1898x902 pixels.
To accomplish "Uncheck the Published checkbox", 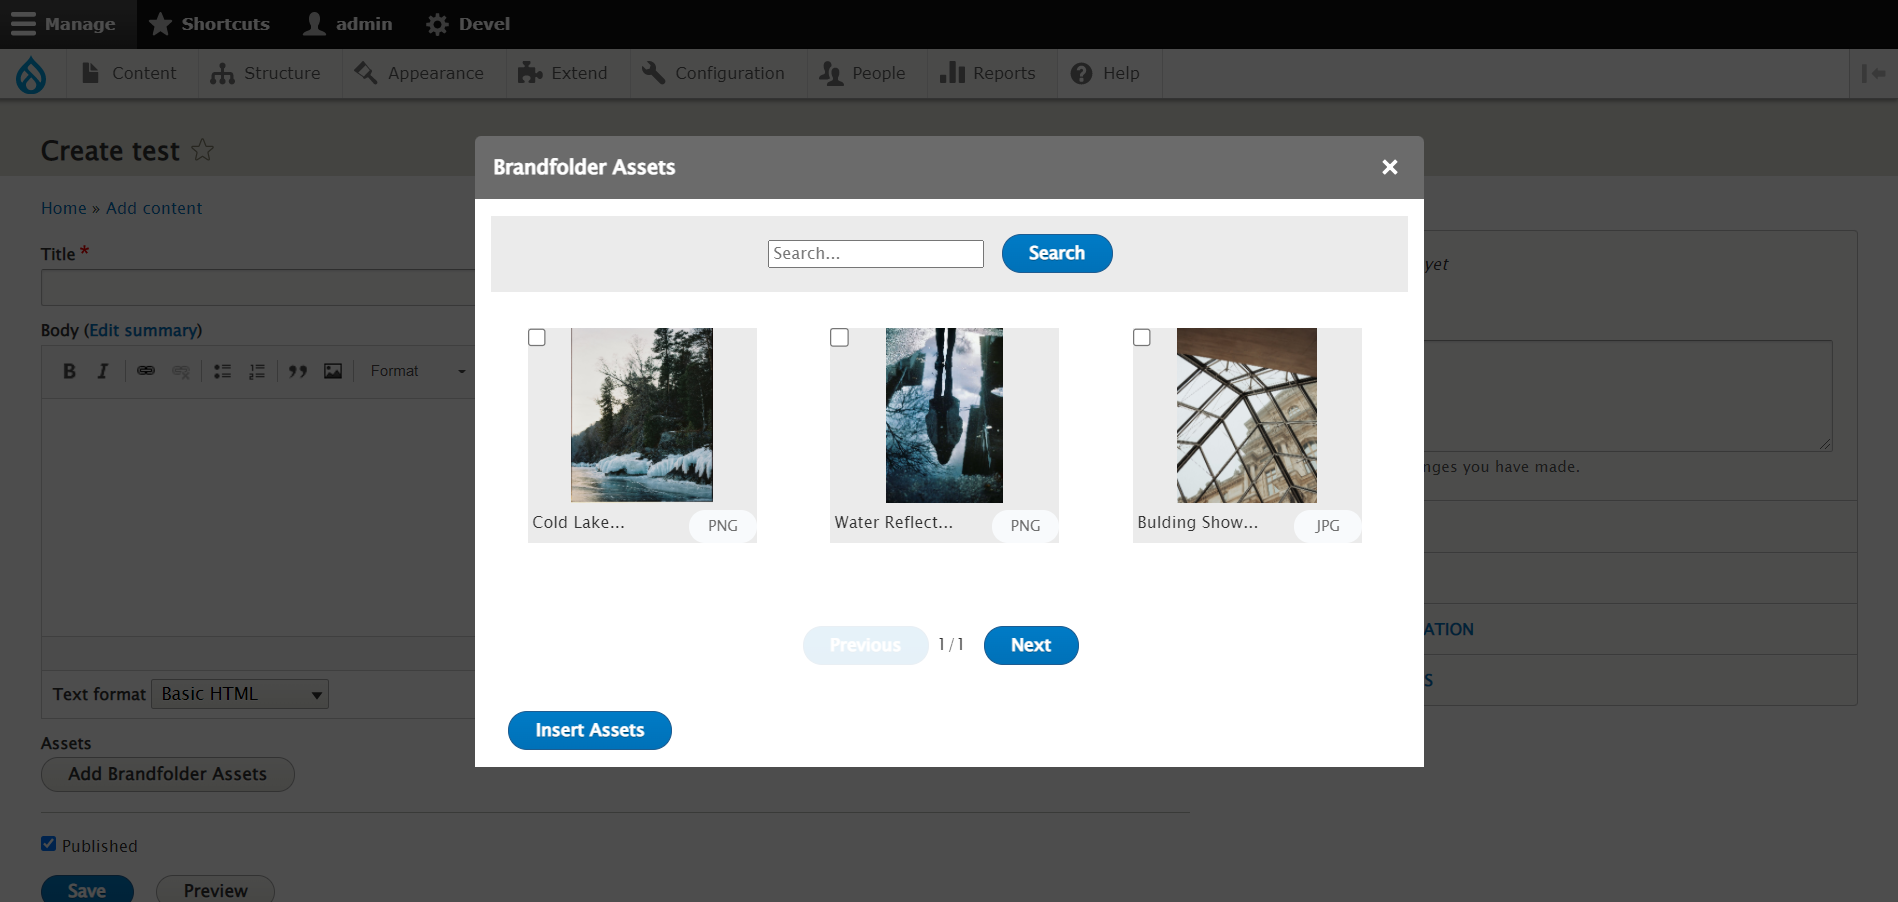I will click(x=47, y=843).
